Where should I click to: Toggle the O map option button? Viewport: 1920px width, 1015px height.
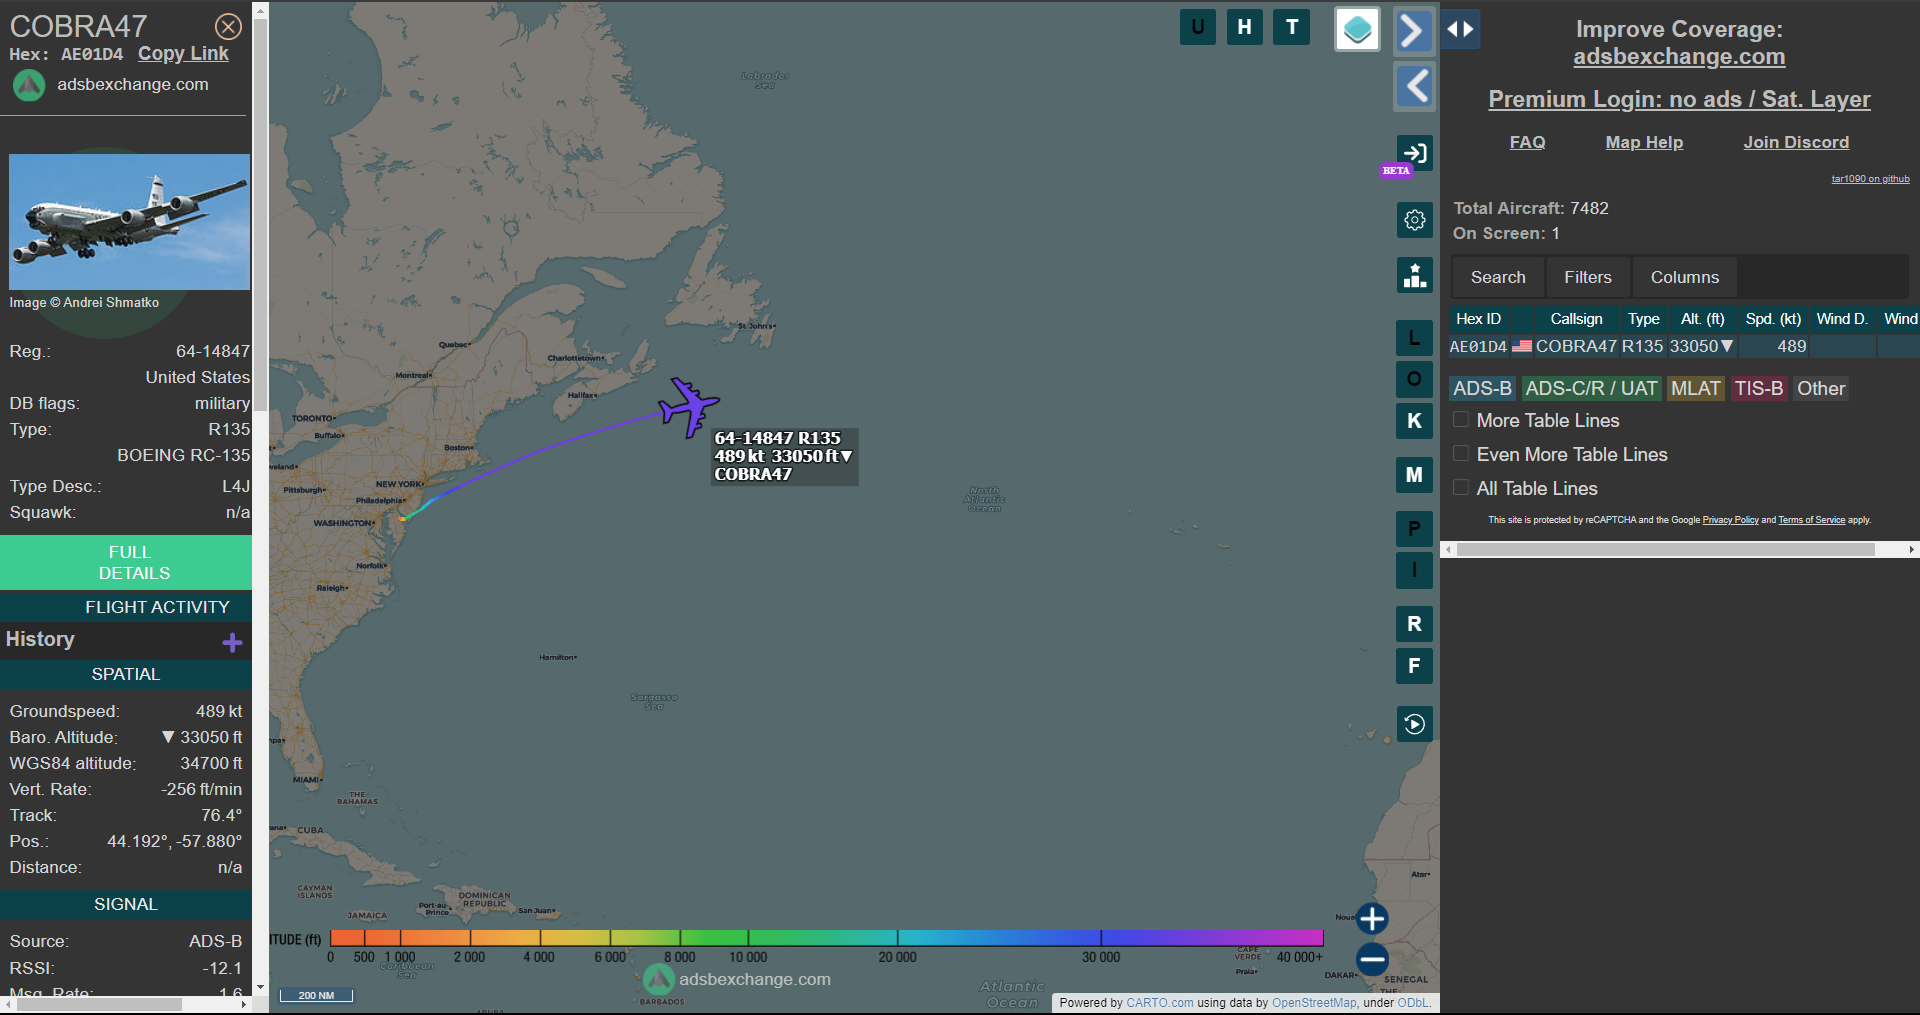[1414, 379]
